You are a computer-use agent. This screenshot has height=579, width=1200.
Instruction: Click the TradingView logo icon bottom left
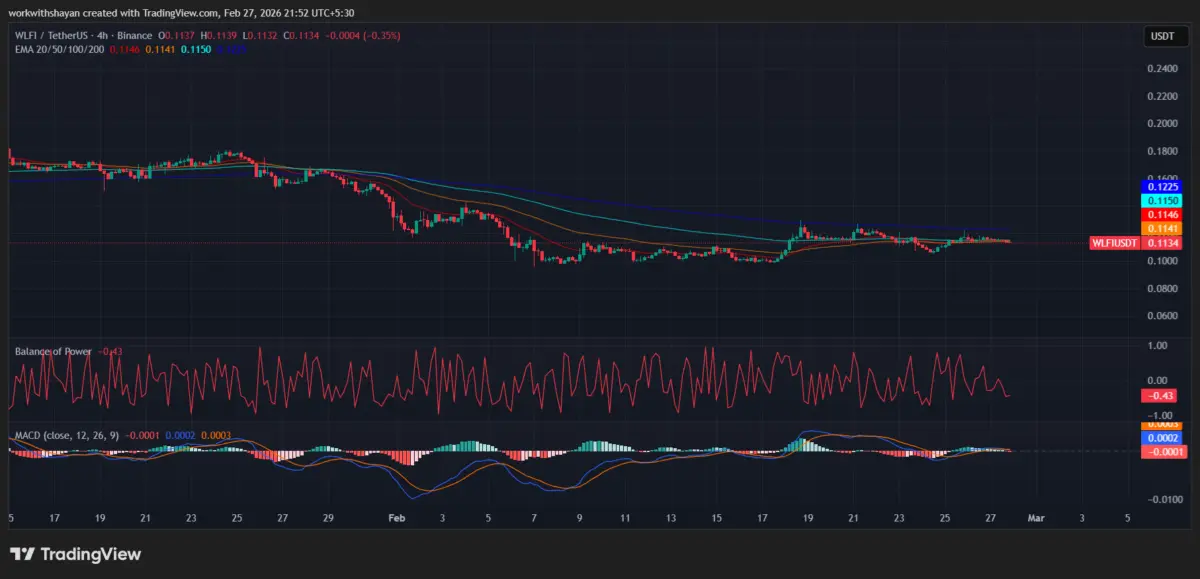click(22, 553)
